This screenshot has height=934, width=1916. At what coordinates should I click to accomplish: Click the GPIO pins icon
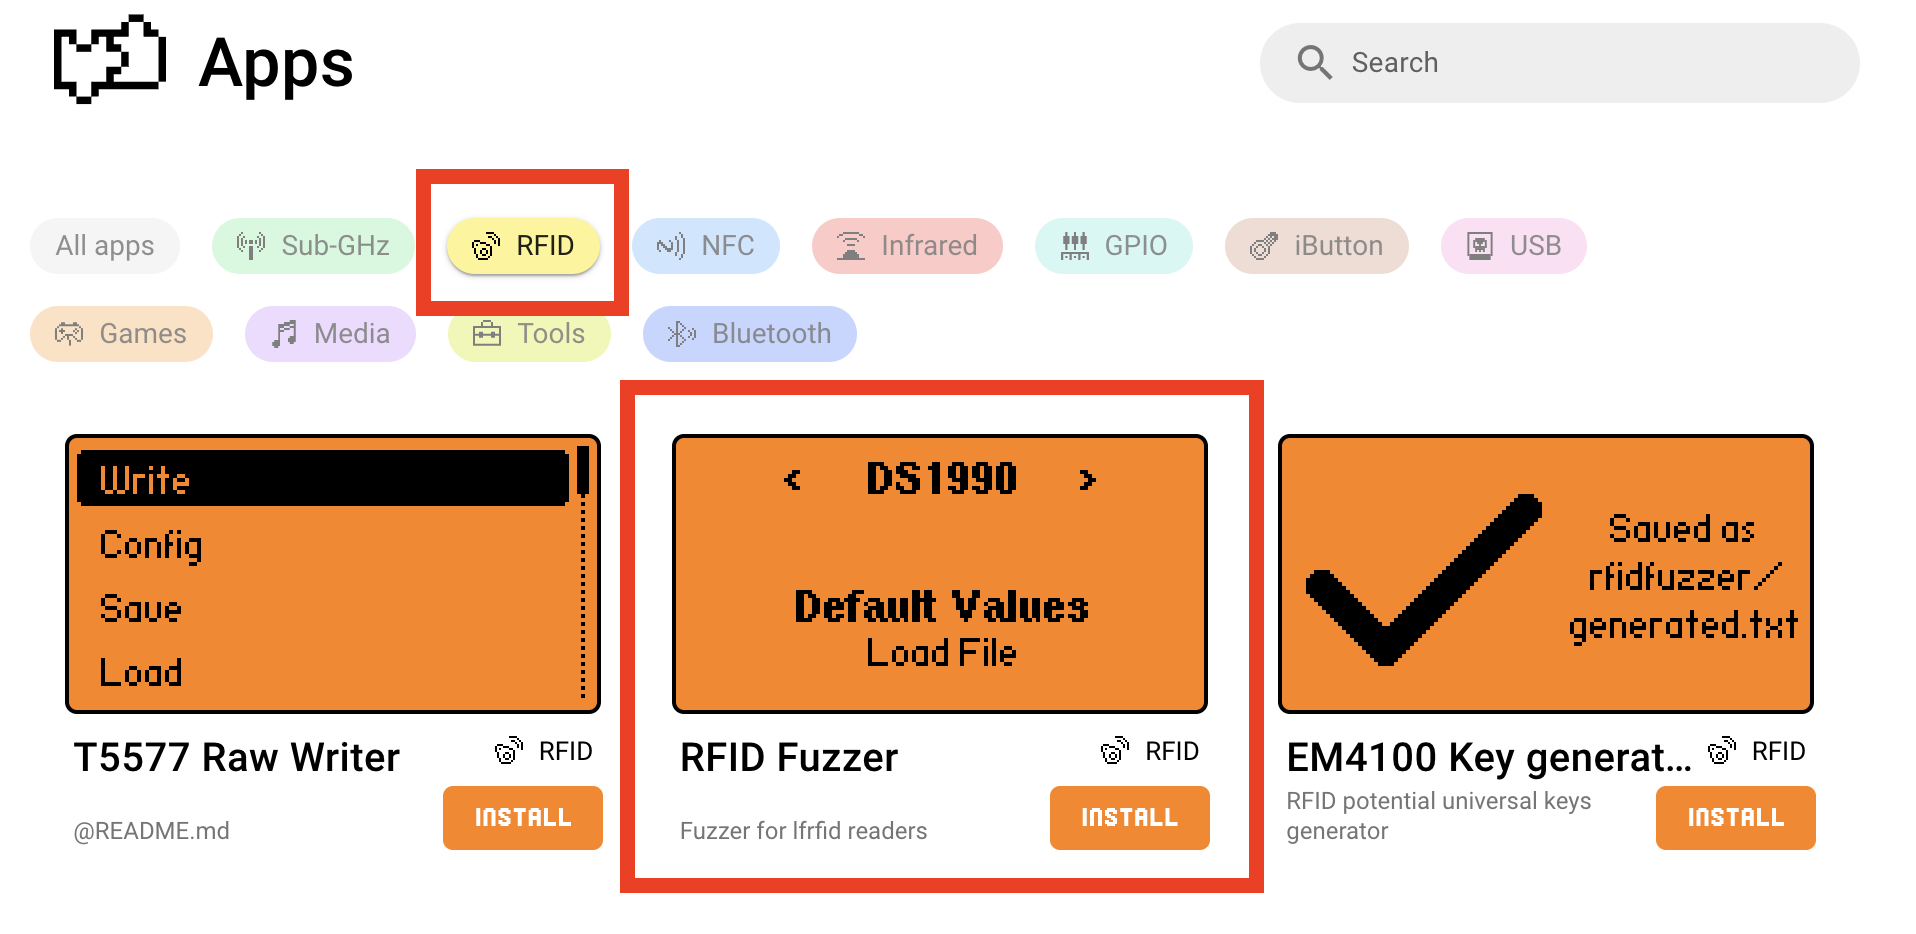pyautogui.click(x=1075, y=245)
